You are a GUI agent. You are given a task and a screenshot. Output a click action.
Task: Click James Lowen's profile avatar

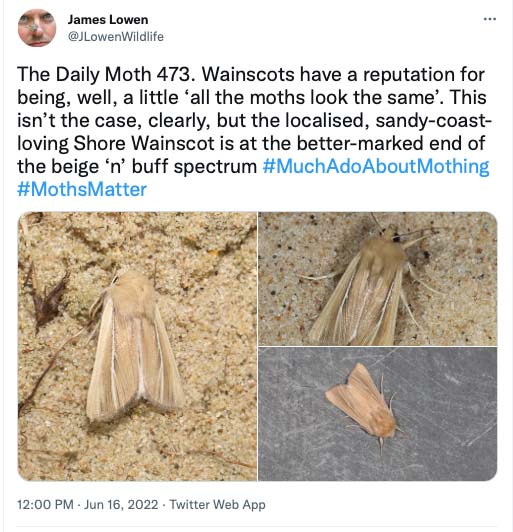tap(37, 28)
